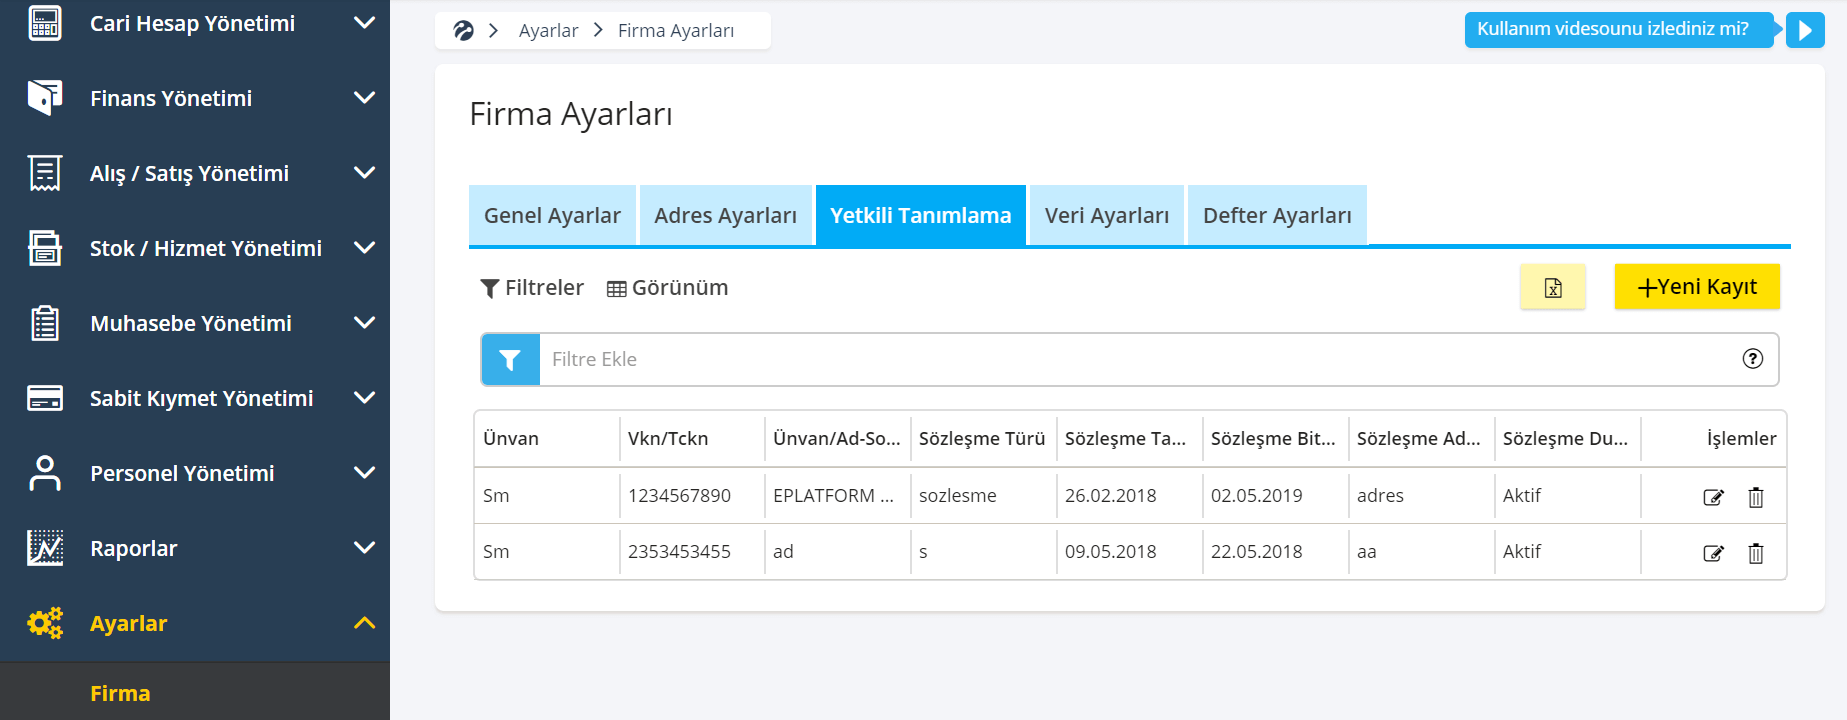Click the Cari Hesap Yönetimi calculator icon
Screen dimensions: 1847x720
pyautogui.click(x=45, y=23)
